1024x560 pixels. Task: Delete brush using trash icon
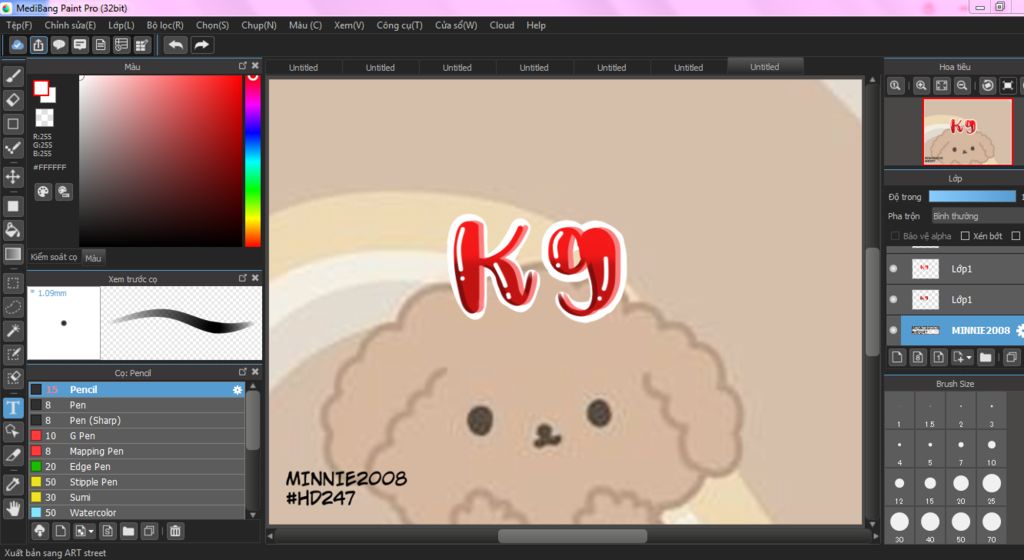point(175,531)
